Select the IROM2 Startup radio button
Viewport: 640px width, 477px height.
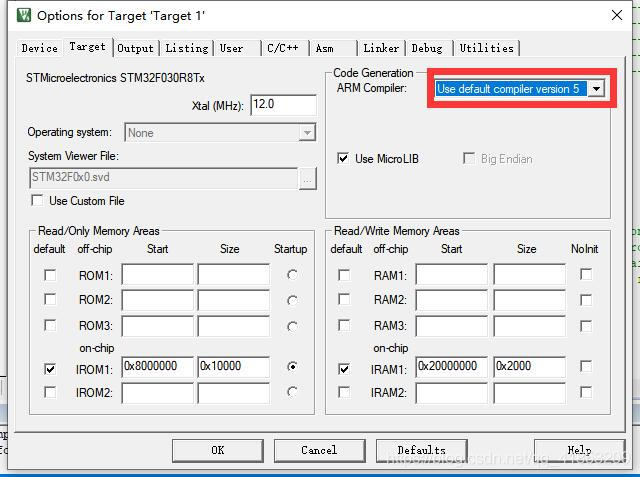click(x=292, y=392)
